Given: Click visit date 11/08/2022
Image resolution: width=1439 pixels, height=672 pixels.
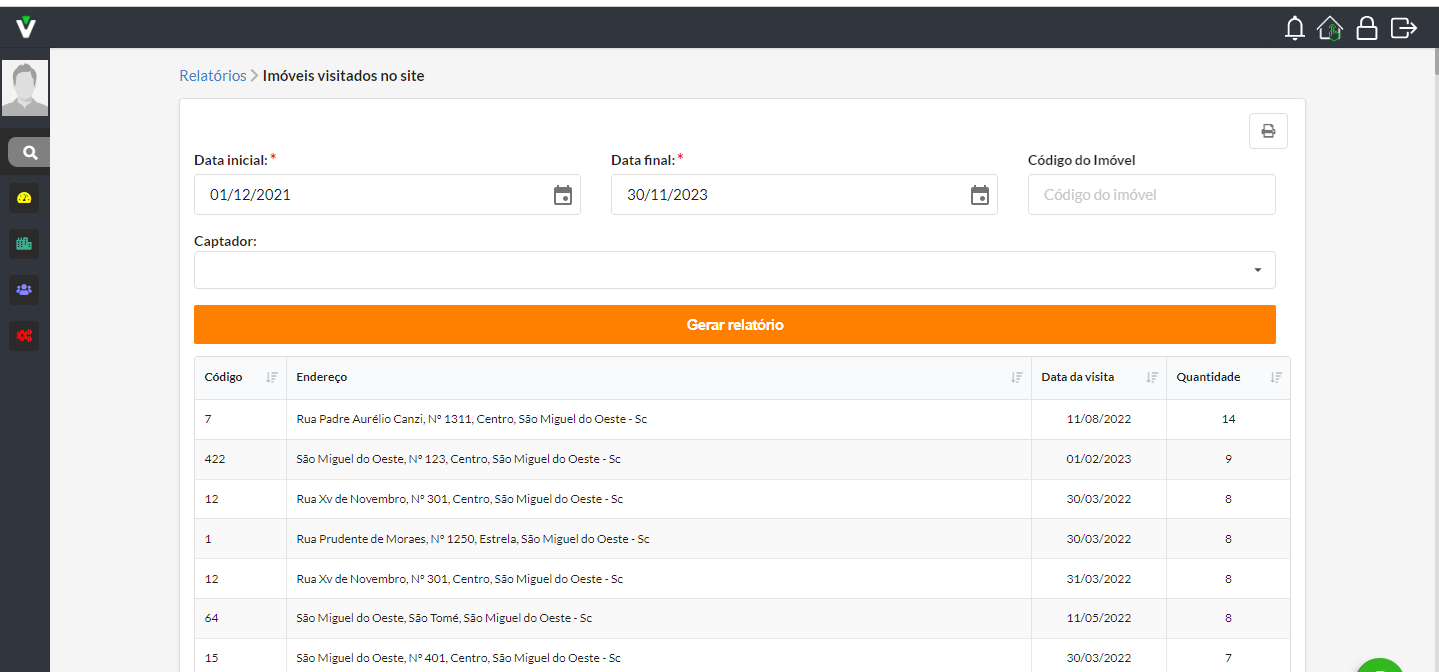Looking at the screenshot, I should 1099,419.
